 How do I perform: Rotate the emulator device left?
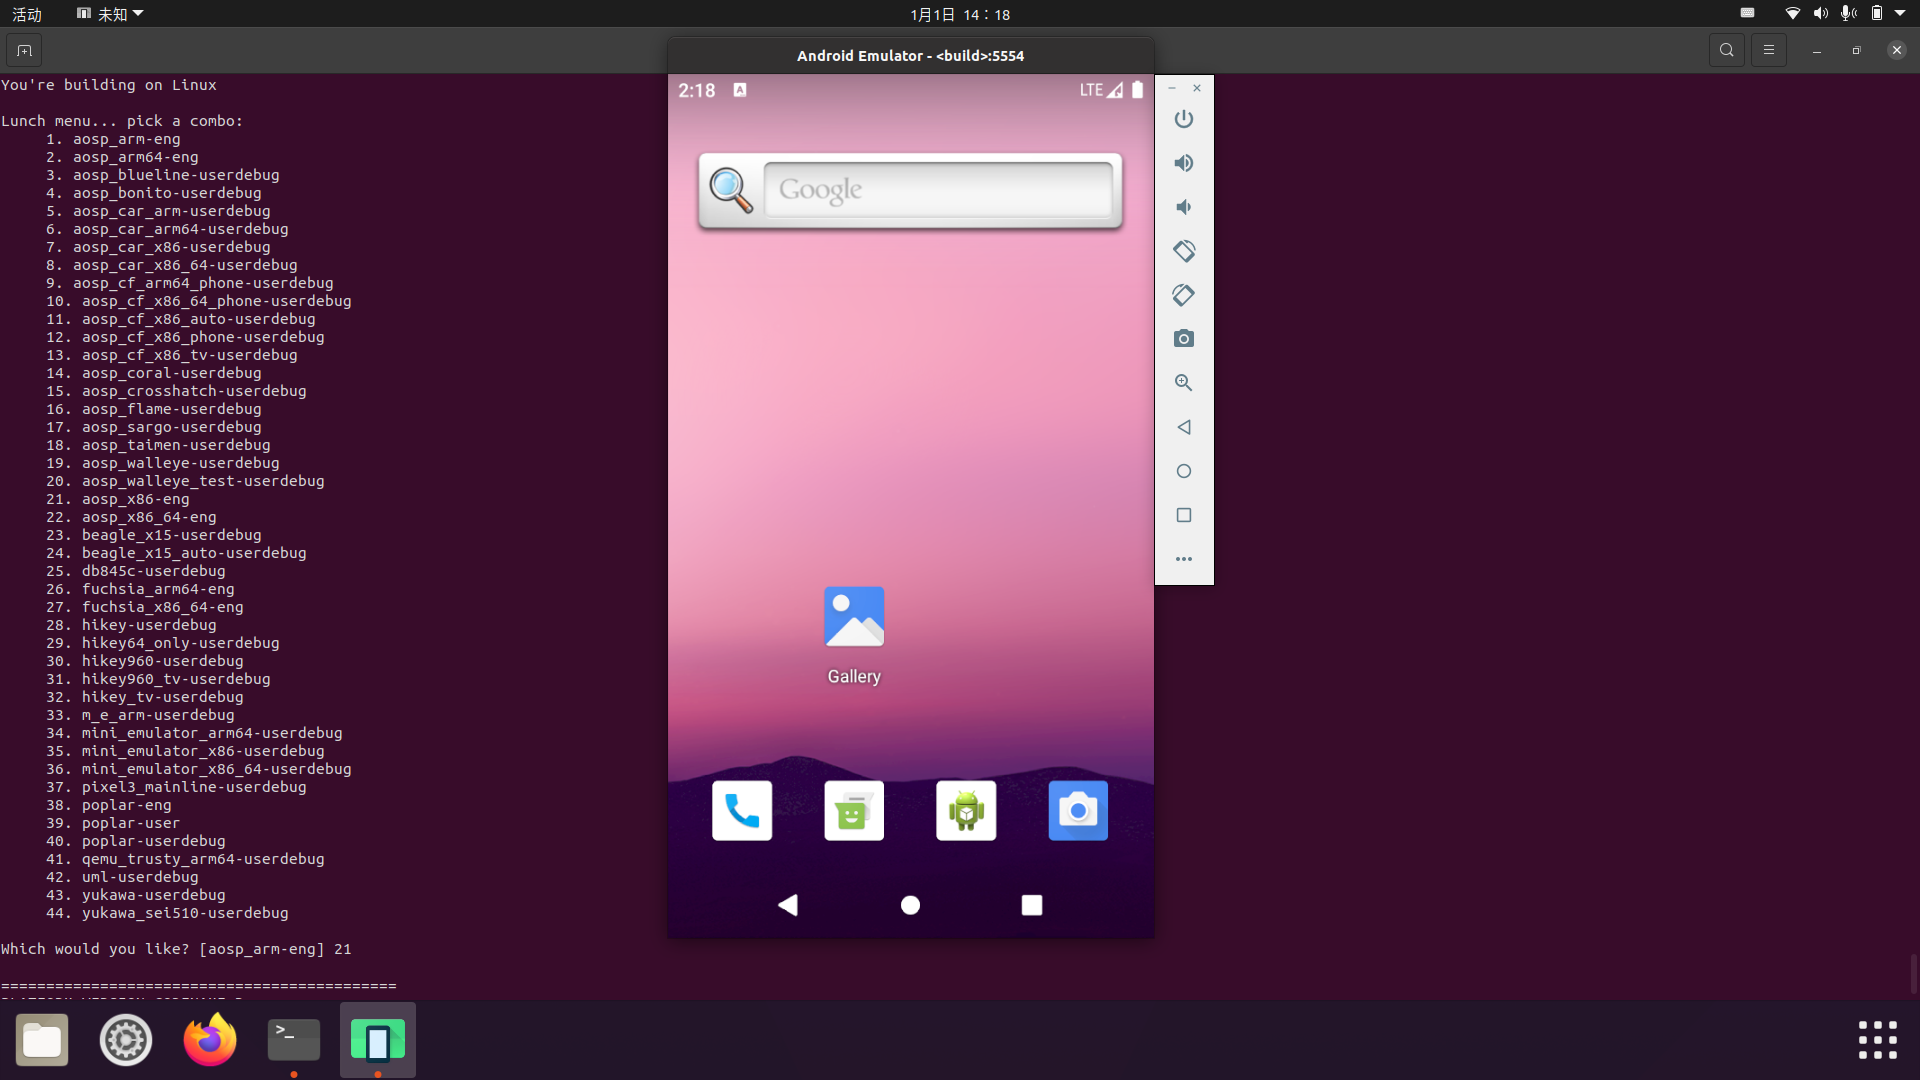pyautogui.click(x=1184, y=251)
